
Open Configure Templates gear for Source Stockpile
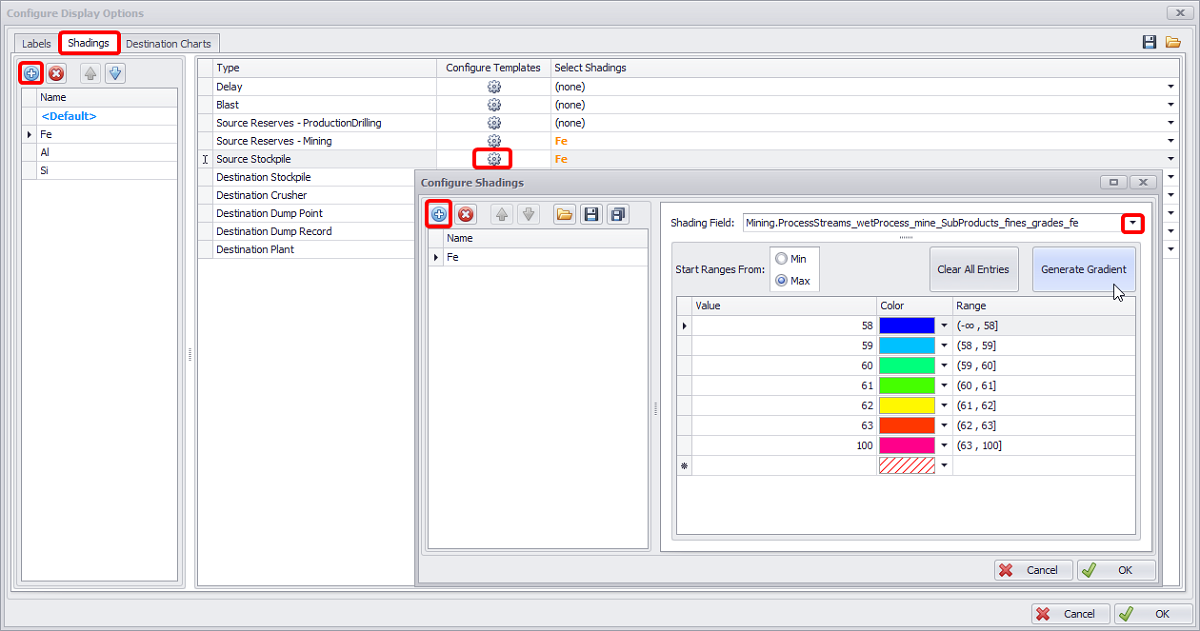[493, 159]
